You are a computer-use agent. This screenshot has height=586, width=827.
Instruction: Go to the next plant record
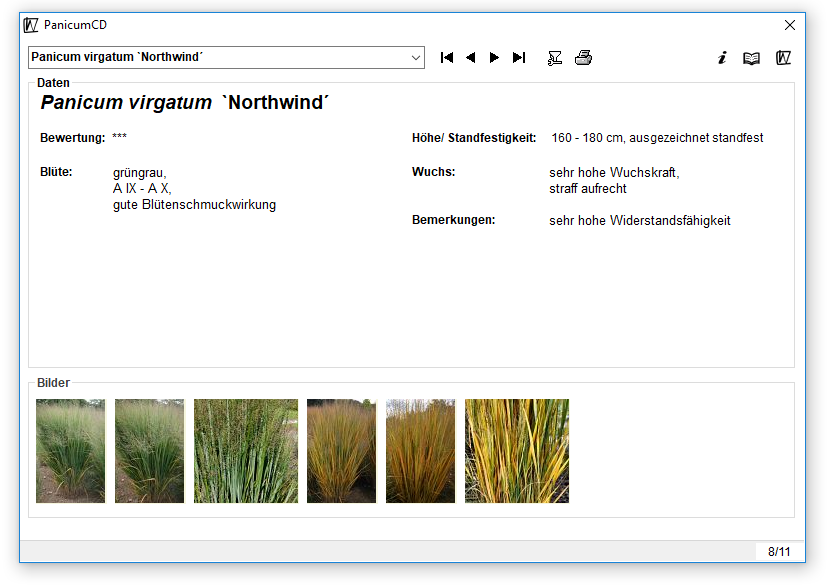[x=494, y=58]
